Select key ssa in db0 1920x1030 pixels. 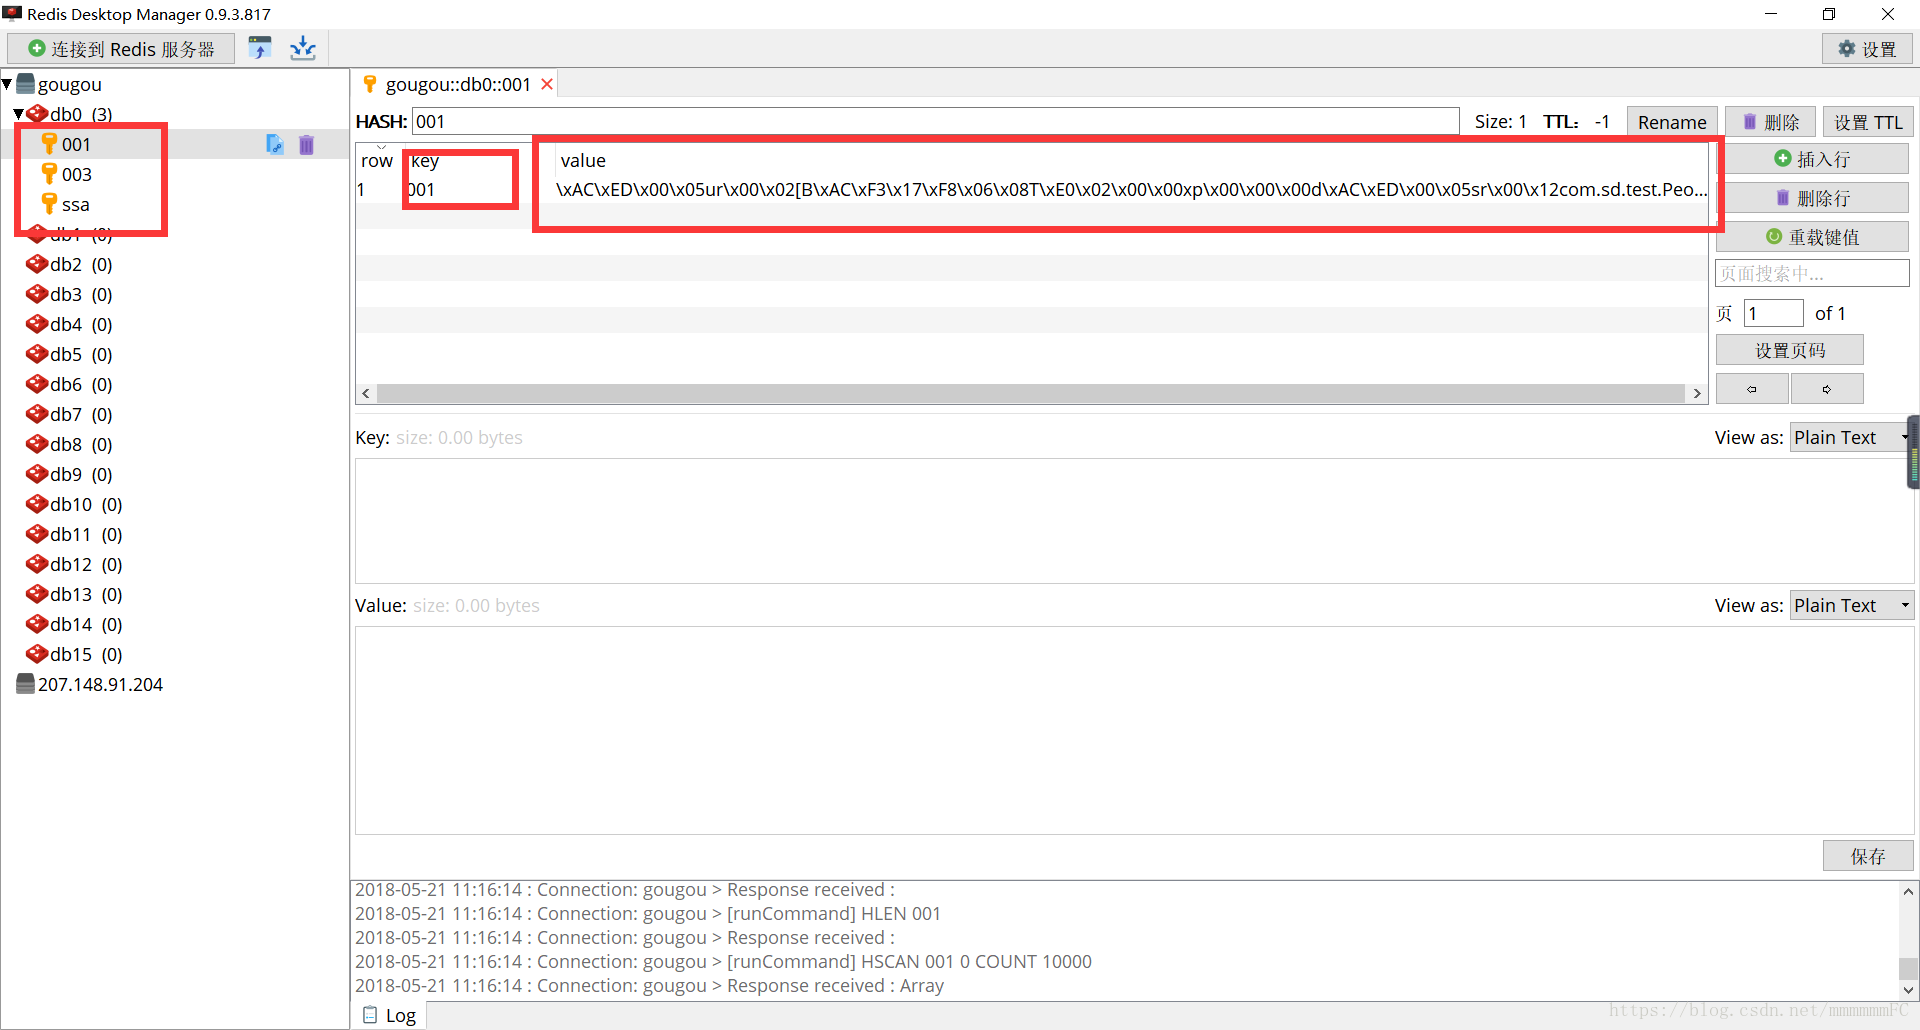(75, 205)
